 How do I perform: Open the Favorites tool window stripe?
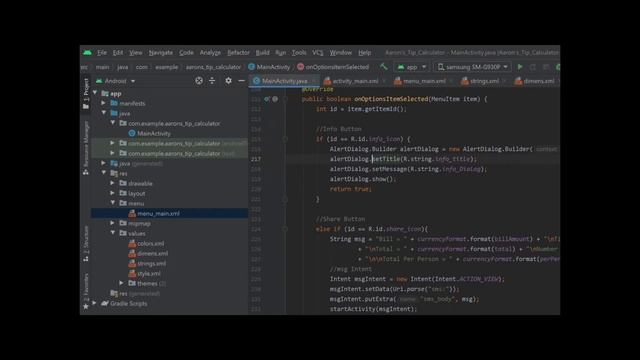pos(86,292)
